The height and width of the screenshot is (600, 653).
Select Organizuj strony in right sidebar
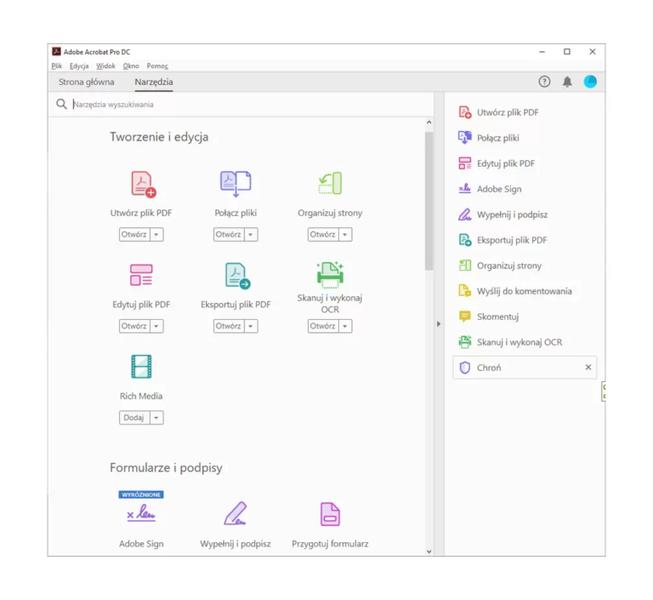click(500, 266)
